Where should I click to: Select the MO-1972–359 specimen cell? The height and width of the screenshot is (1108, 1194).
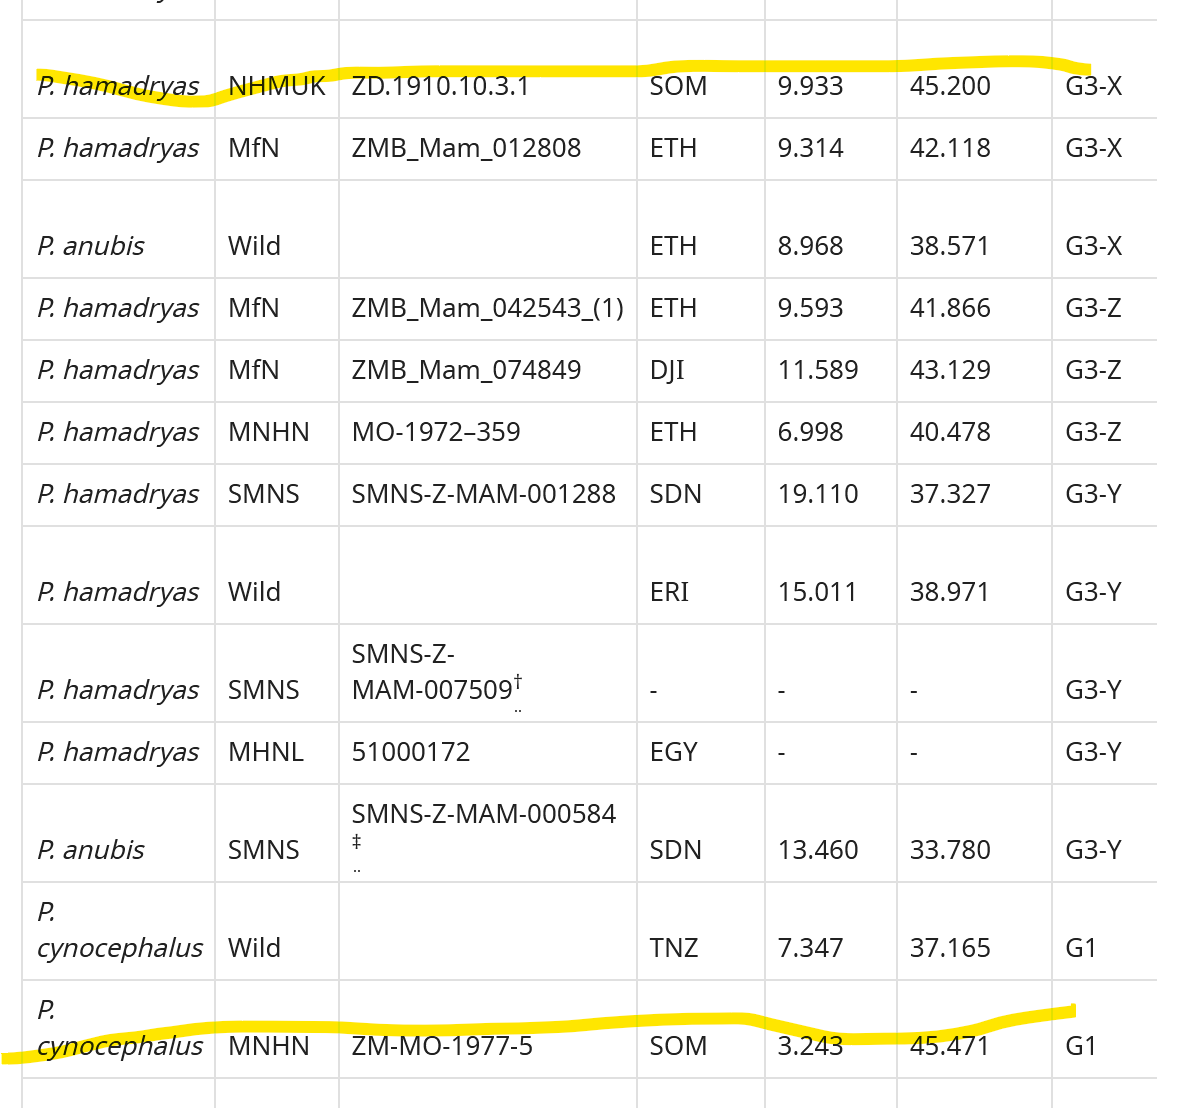436,433
